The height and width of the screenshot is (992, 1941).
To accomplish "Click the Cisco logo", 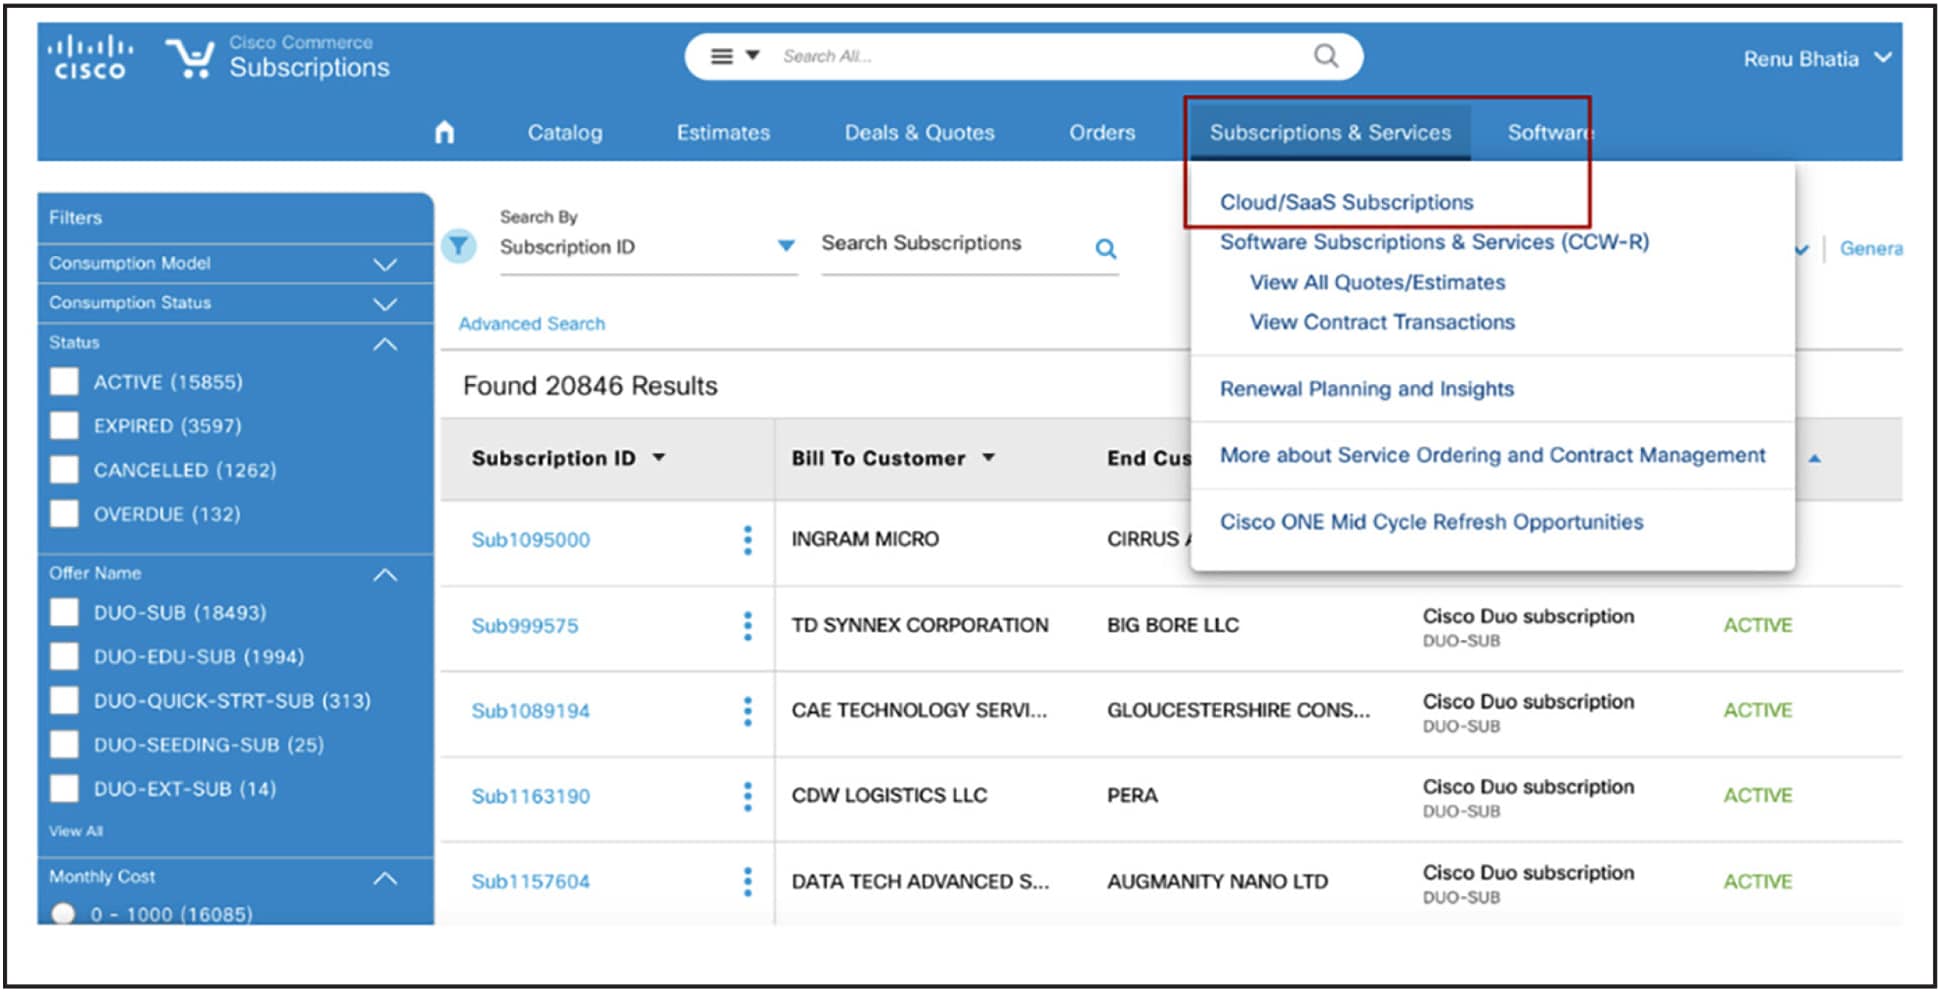I will point(90,57).
